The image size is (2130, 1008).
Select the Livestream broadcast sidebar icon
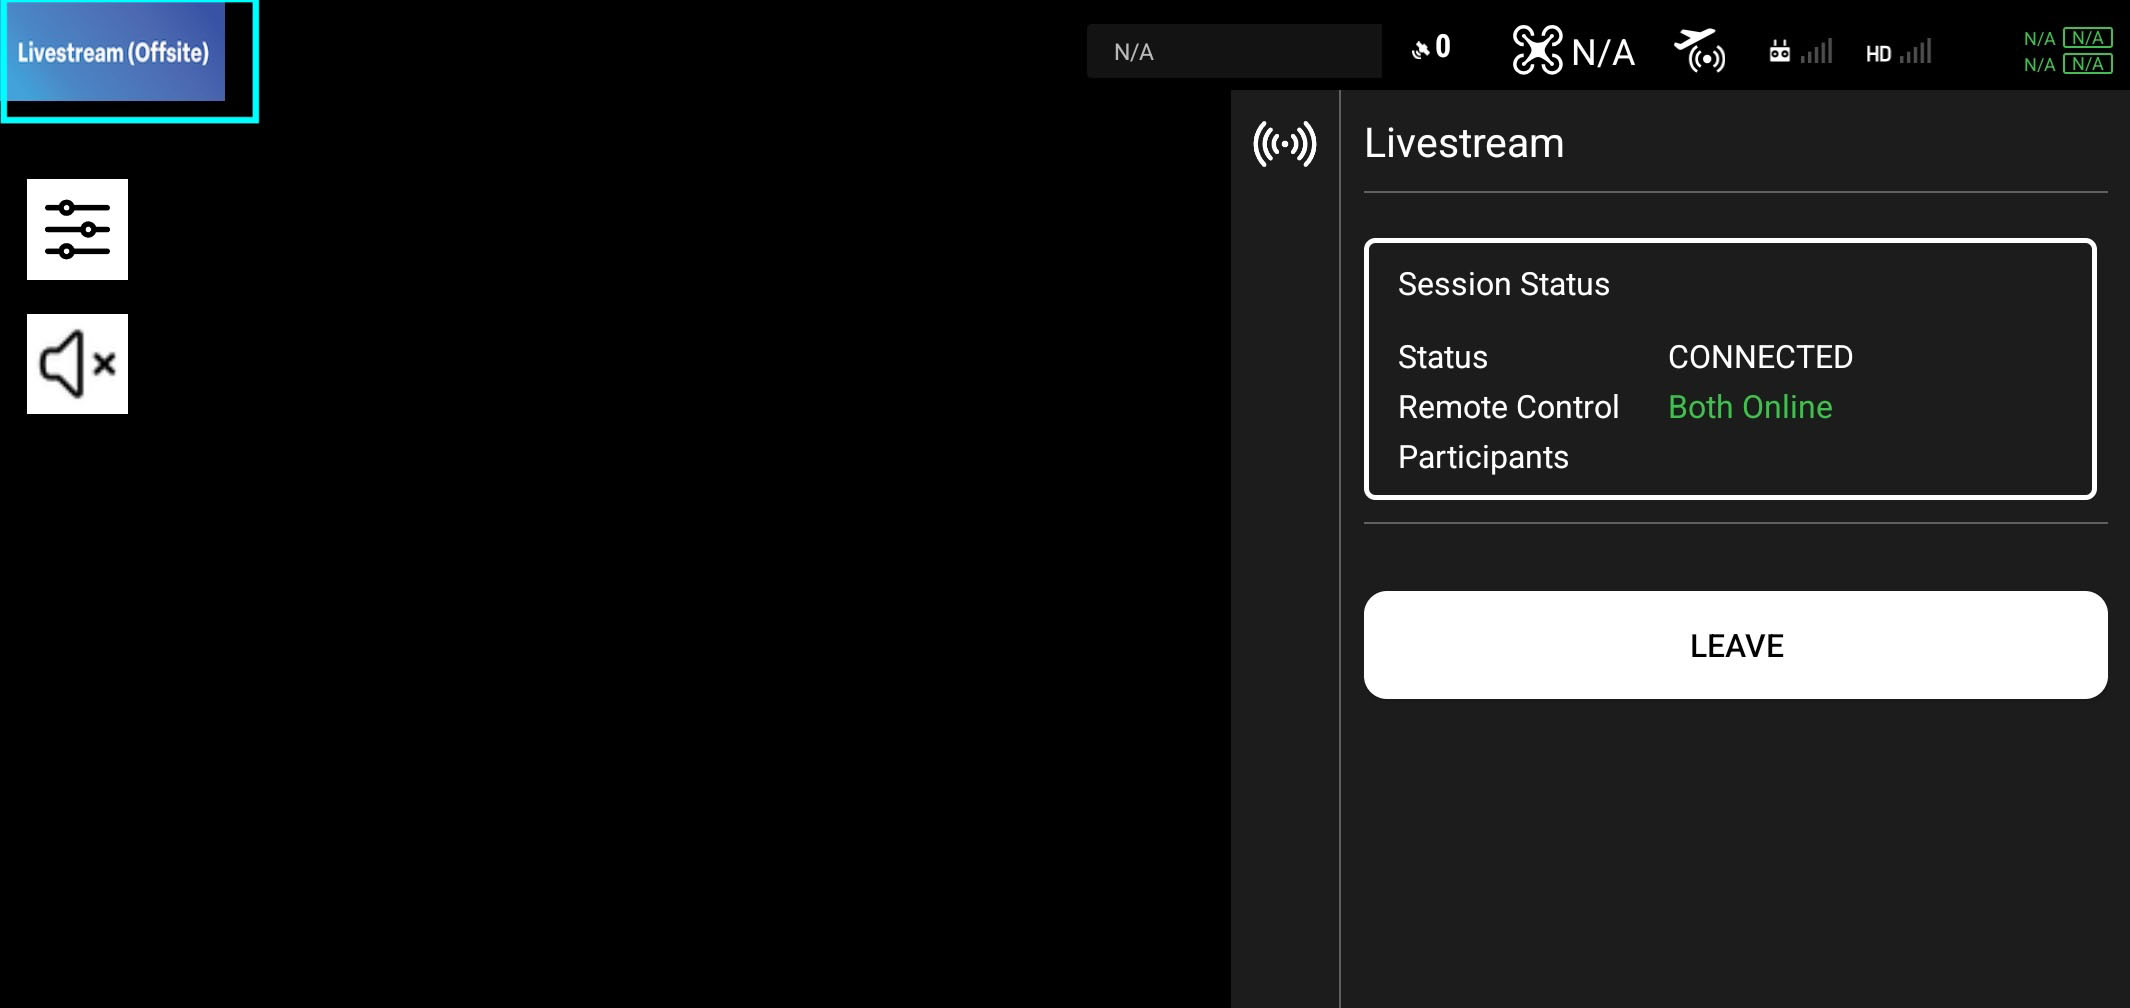tap(1285, 144)
